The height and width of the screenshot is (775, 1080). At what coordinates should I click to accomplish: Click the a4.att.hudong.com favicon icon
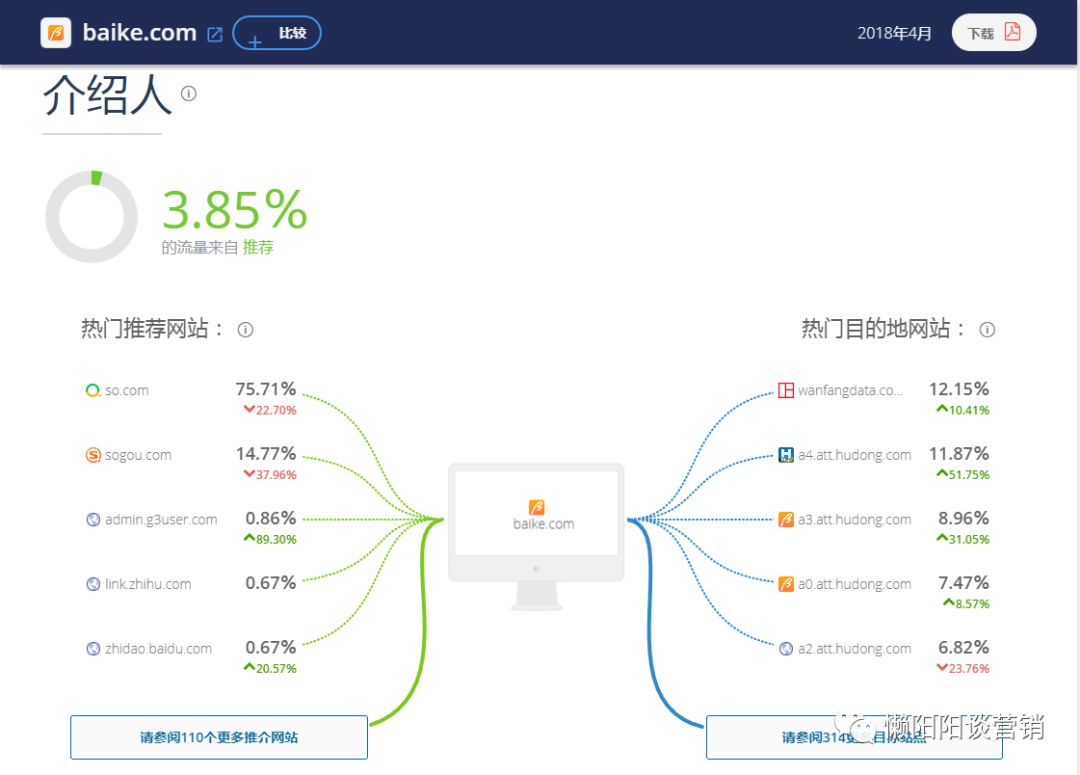point(786,455)
